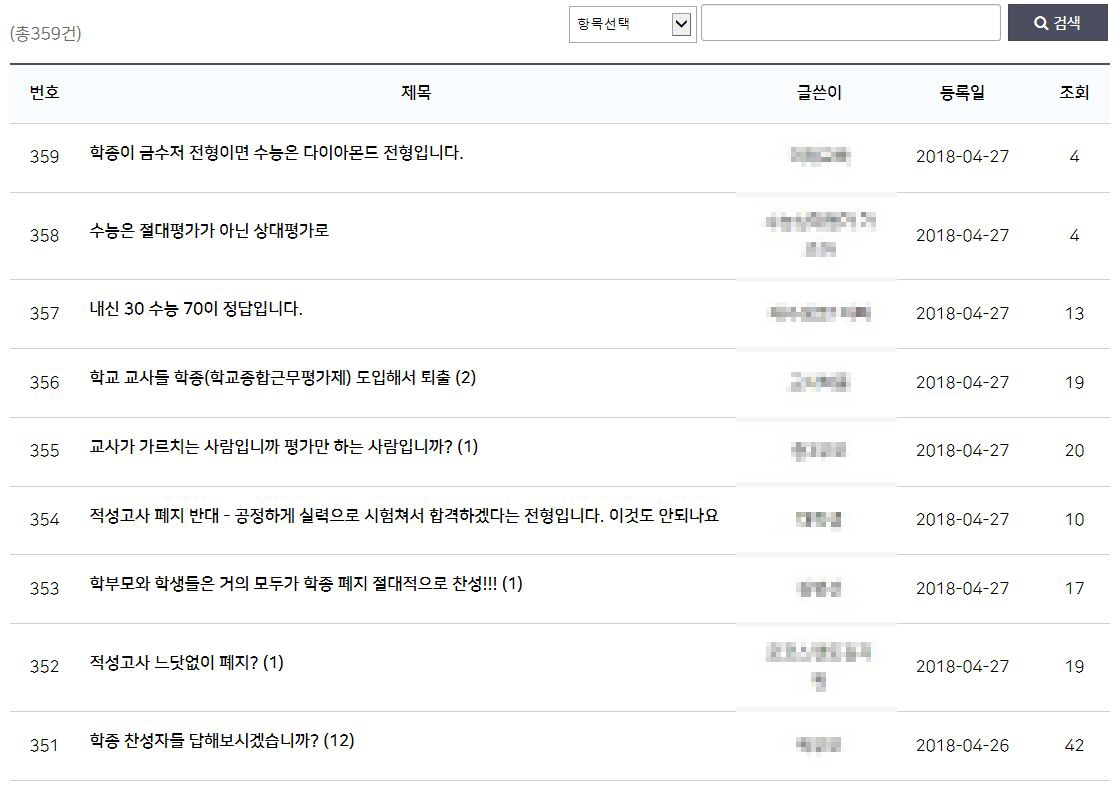The width and height of the screenshot is (1120, 788).
Task: Open post about 학교 교사들 학종 도입해서 퇴출
Action: (x=282, y=378)
